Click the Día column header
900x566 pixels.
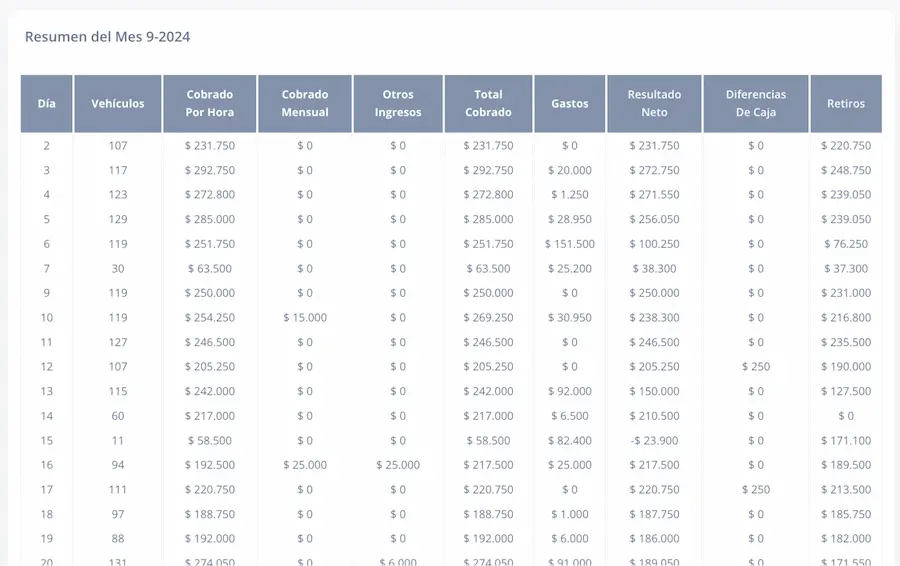(x=47, y=103)
